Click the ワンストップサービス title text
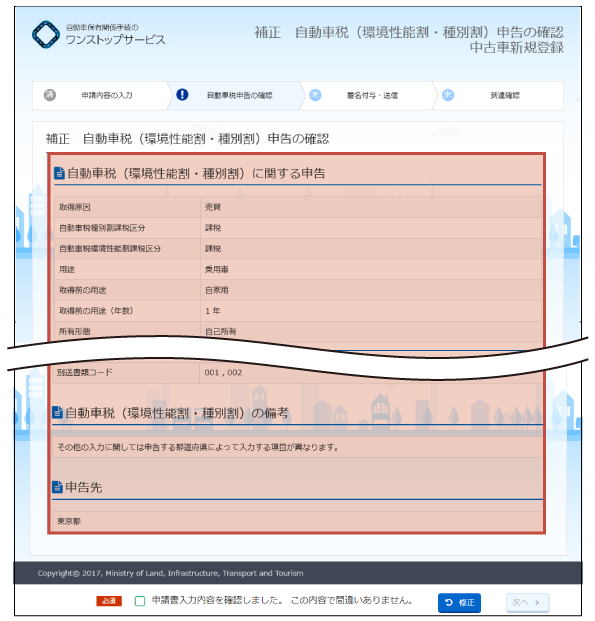This screenshot has height=621, width=595. point(115,40)
